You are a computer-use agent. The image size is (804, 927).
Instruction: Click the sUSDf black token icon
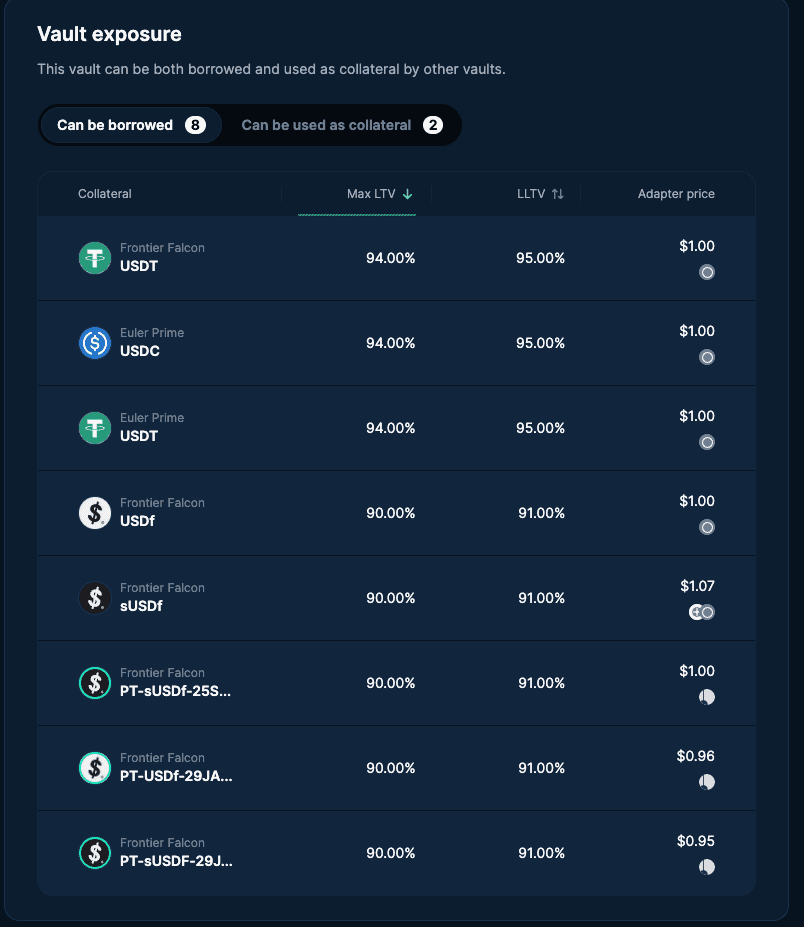95,598
